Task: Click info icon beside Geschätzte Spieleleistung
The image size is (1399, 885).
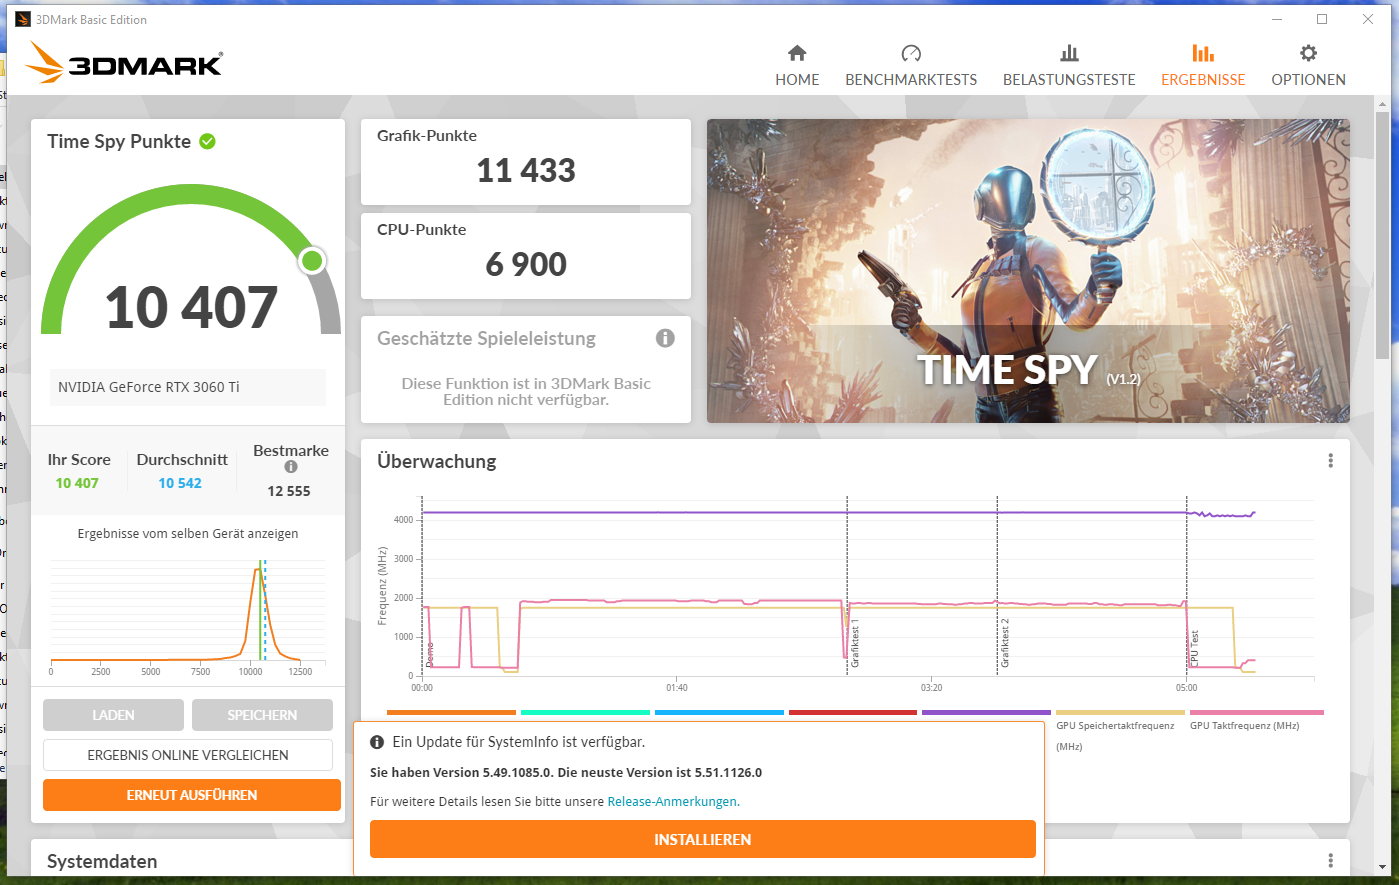Action: (x=665, y=338)
